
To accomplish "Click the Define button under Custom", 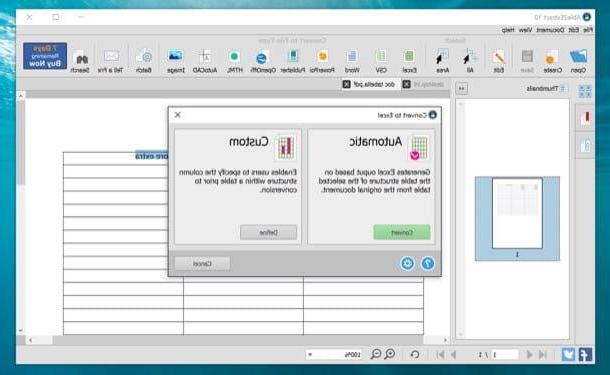I will click(268, 233).
